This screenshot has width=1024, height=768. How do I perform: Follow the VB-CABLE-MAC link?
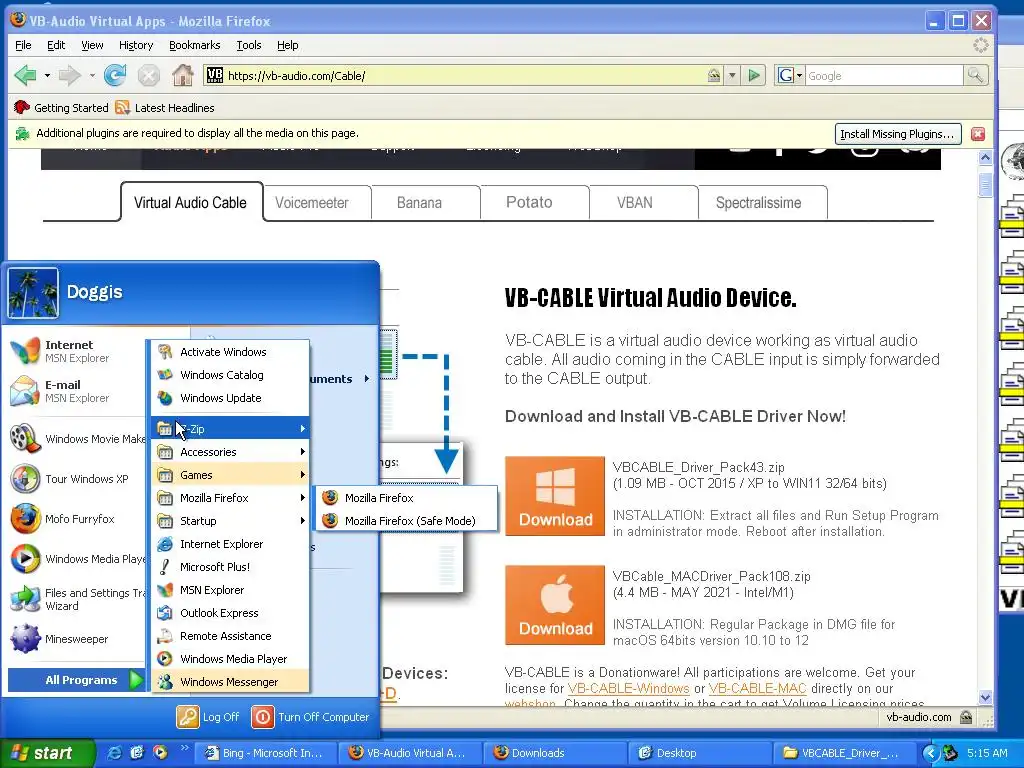point(758,688)
